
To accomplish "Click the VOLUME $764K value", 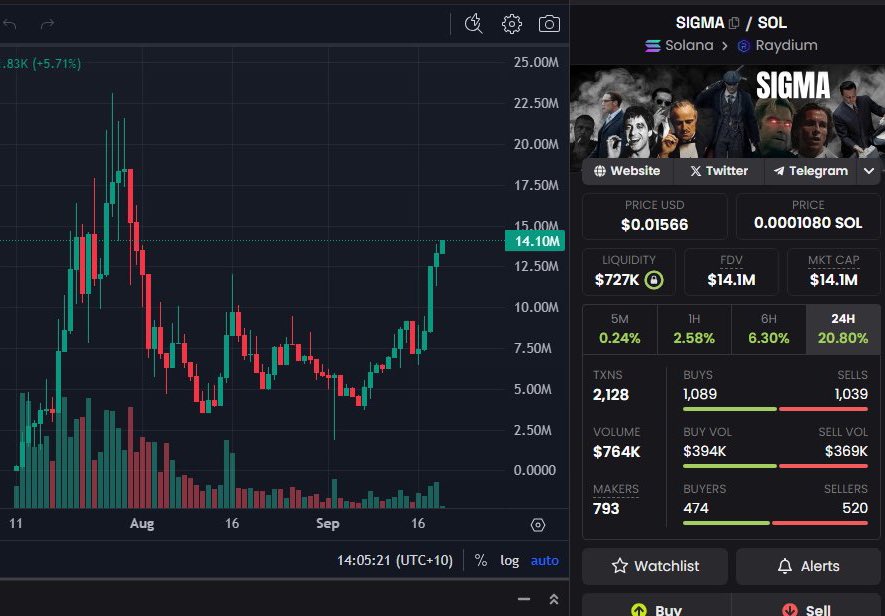I will click(x=617, y=452).
